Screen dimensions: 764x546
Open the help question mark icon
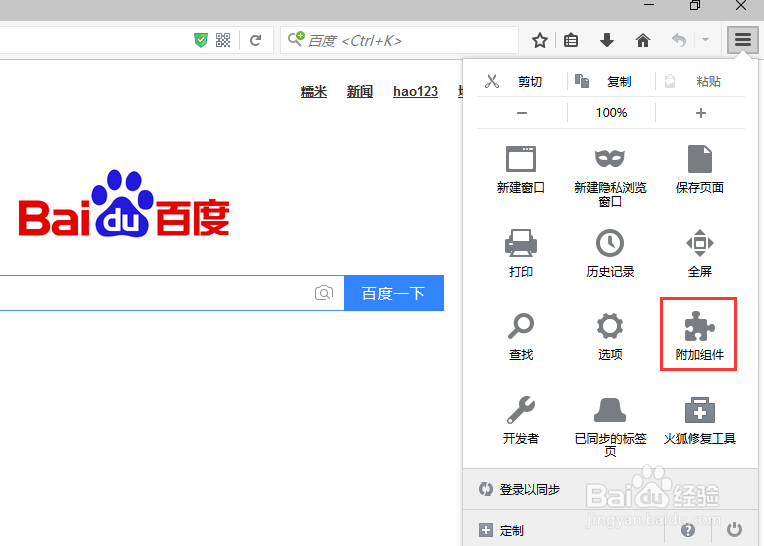click(688, 530)
